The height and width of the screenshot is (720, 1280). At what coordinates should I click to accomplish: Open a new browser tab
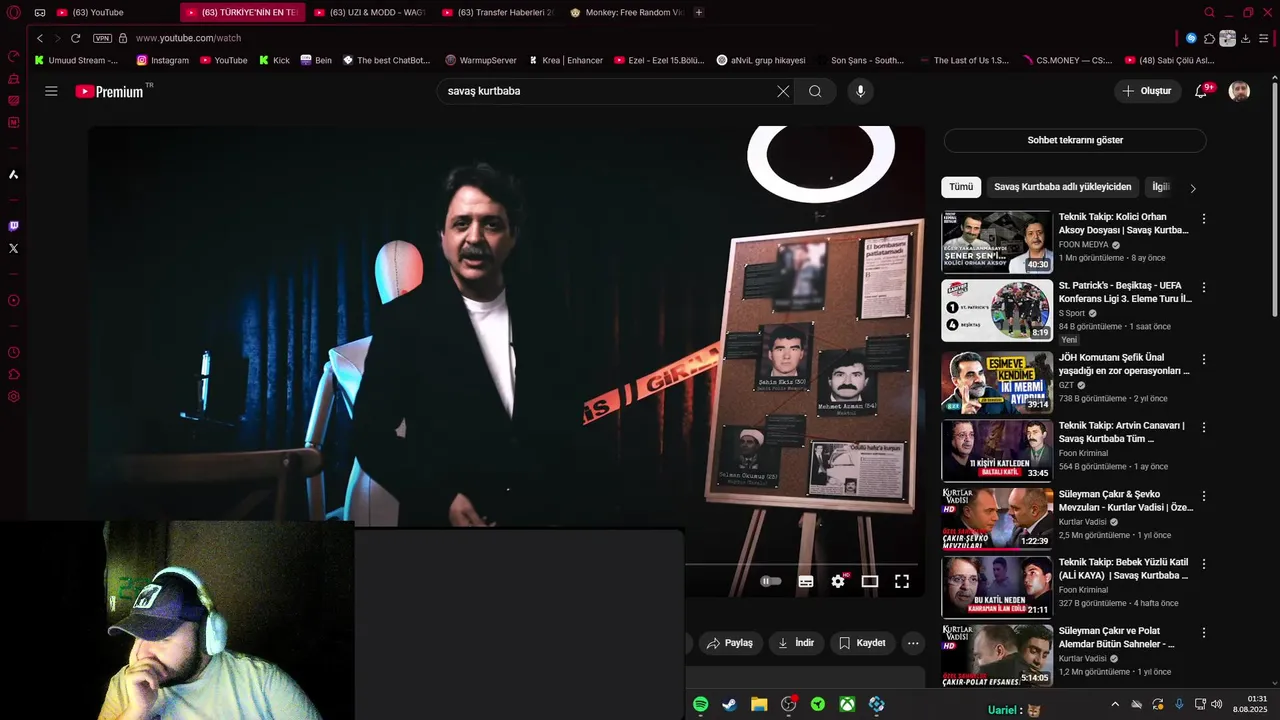pos(698,13)
